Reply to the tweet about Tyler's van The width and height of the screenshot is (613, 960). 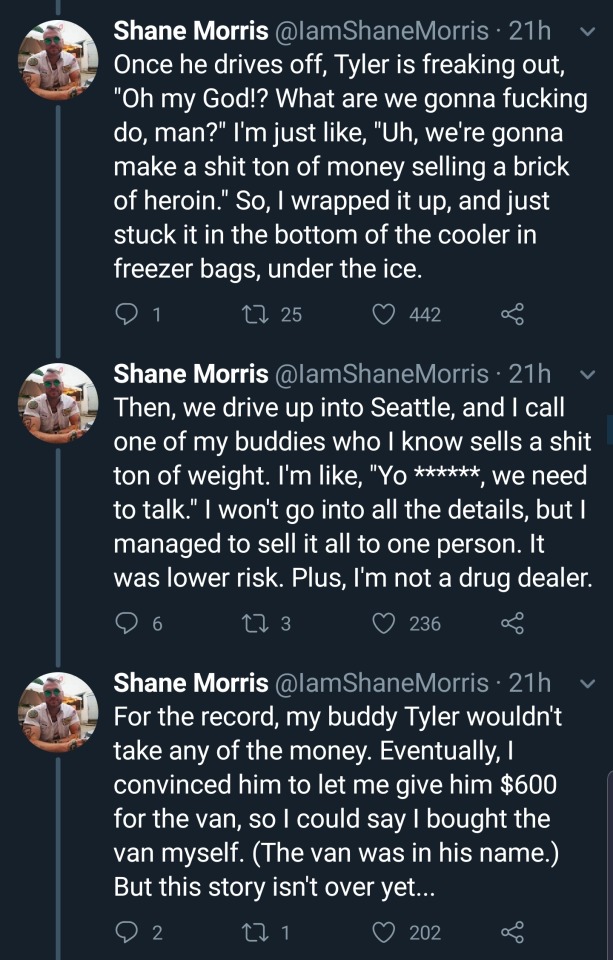127,933
